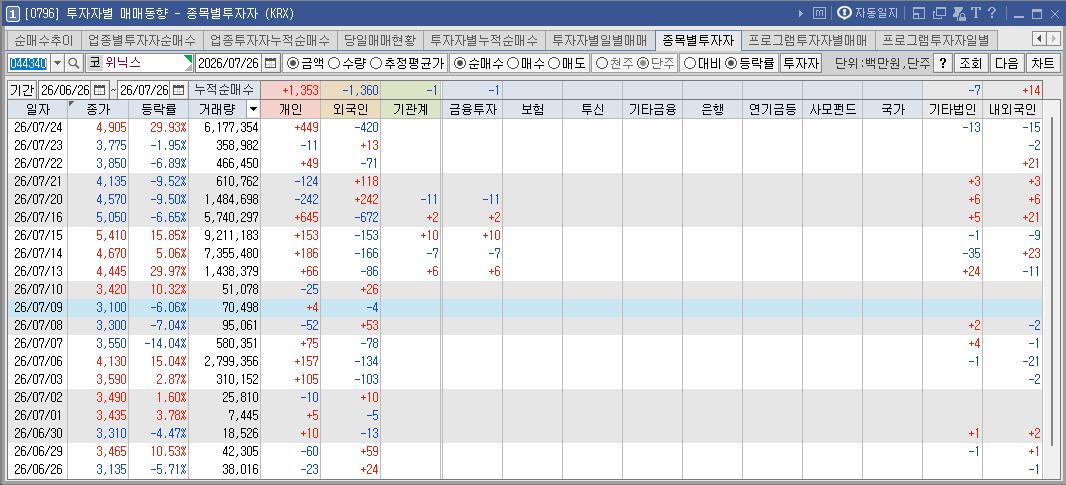Viewport: 1066px width, 485px height.
Task: Click the 조회 query button
Action: (x=970, y=63)
